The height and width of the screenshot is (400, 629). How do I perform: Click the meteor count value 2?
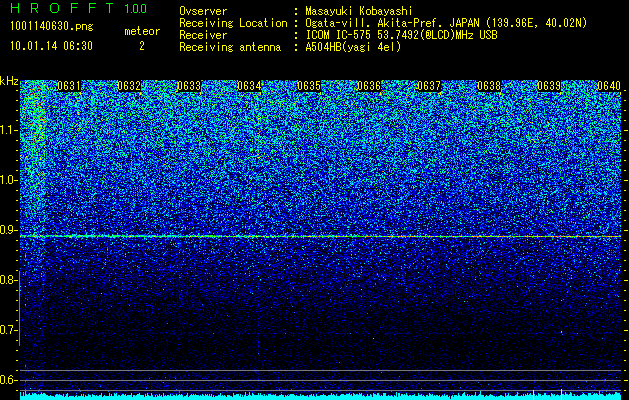click(142, 46)
